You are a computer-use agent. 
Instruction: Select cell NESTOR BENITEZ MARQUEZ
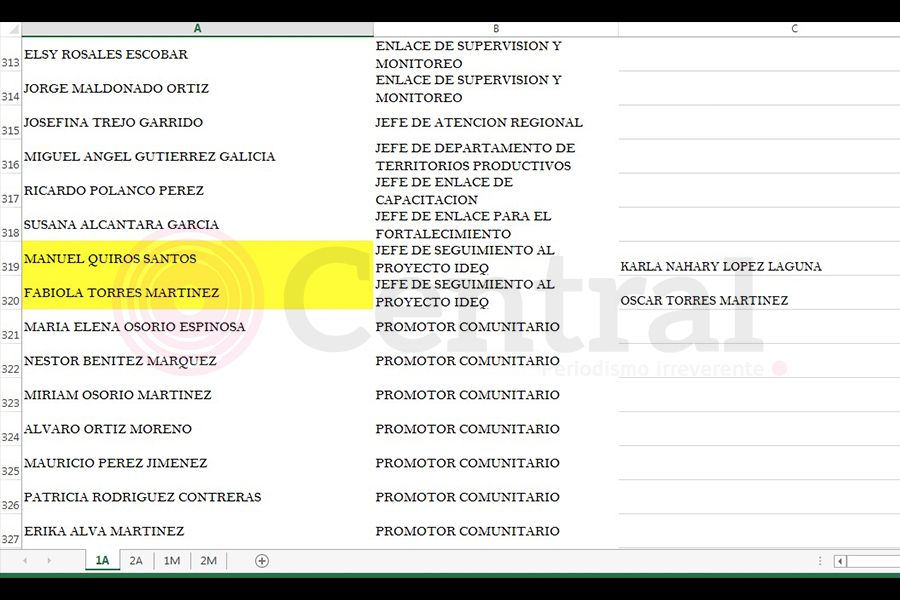coord(197,361)
